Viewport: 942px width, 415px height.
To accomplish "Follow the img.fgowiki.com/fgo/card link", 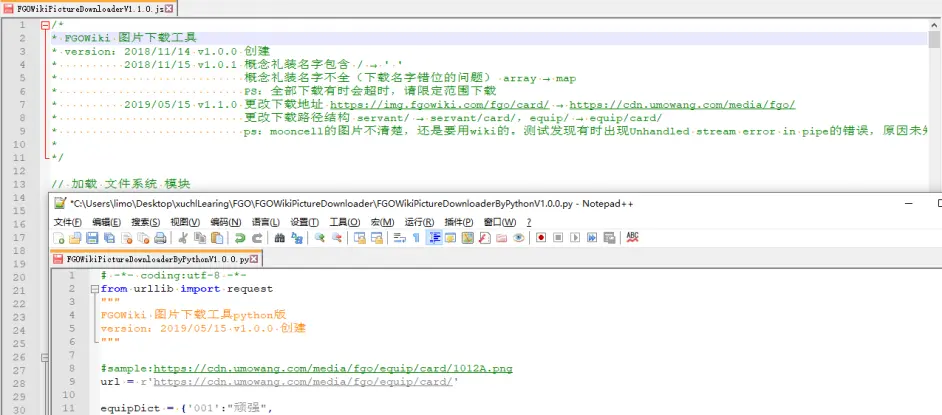I will 440,105.
